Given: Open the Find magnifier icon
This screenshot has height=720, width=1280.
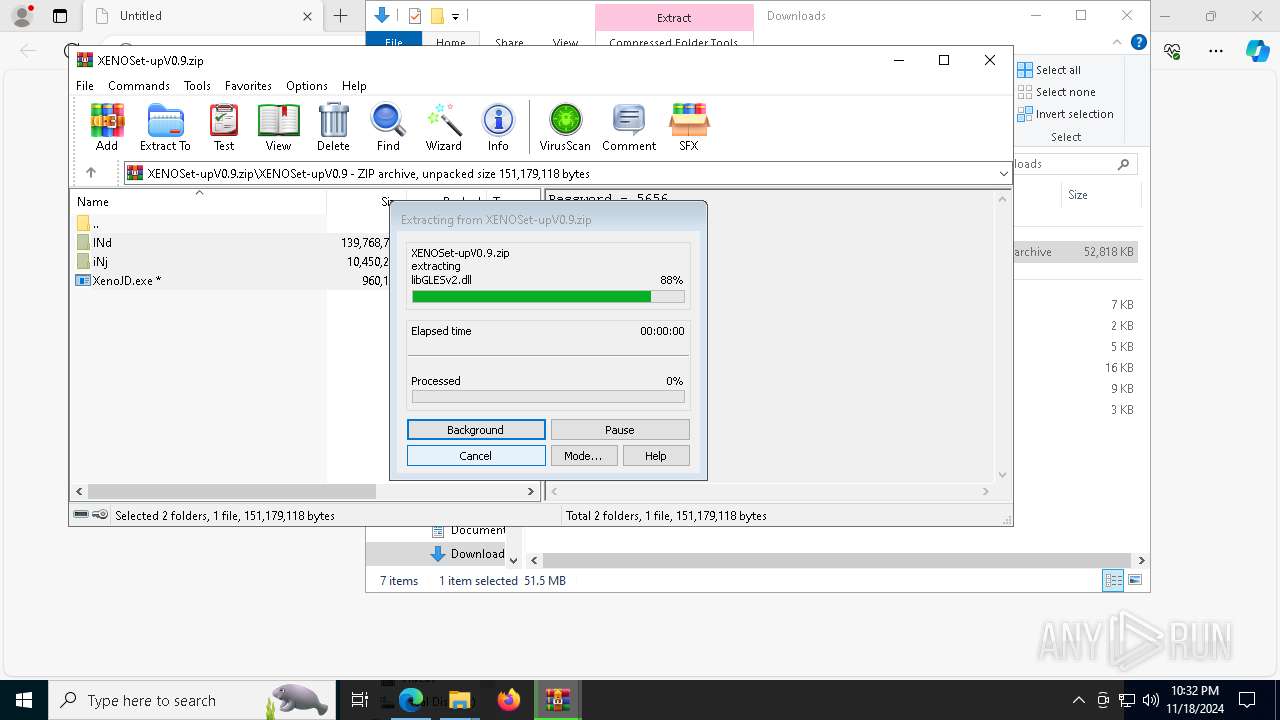Looking at the screenshot, I should click(388, 127).
